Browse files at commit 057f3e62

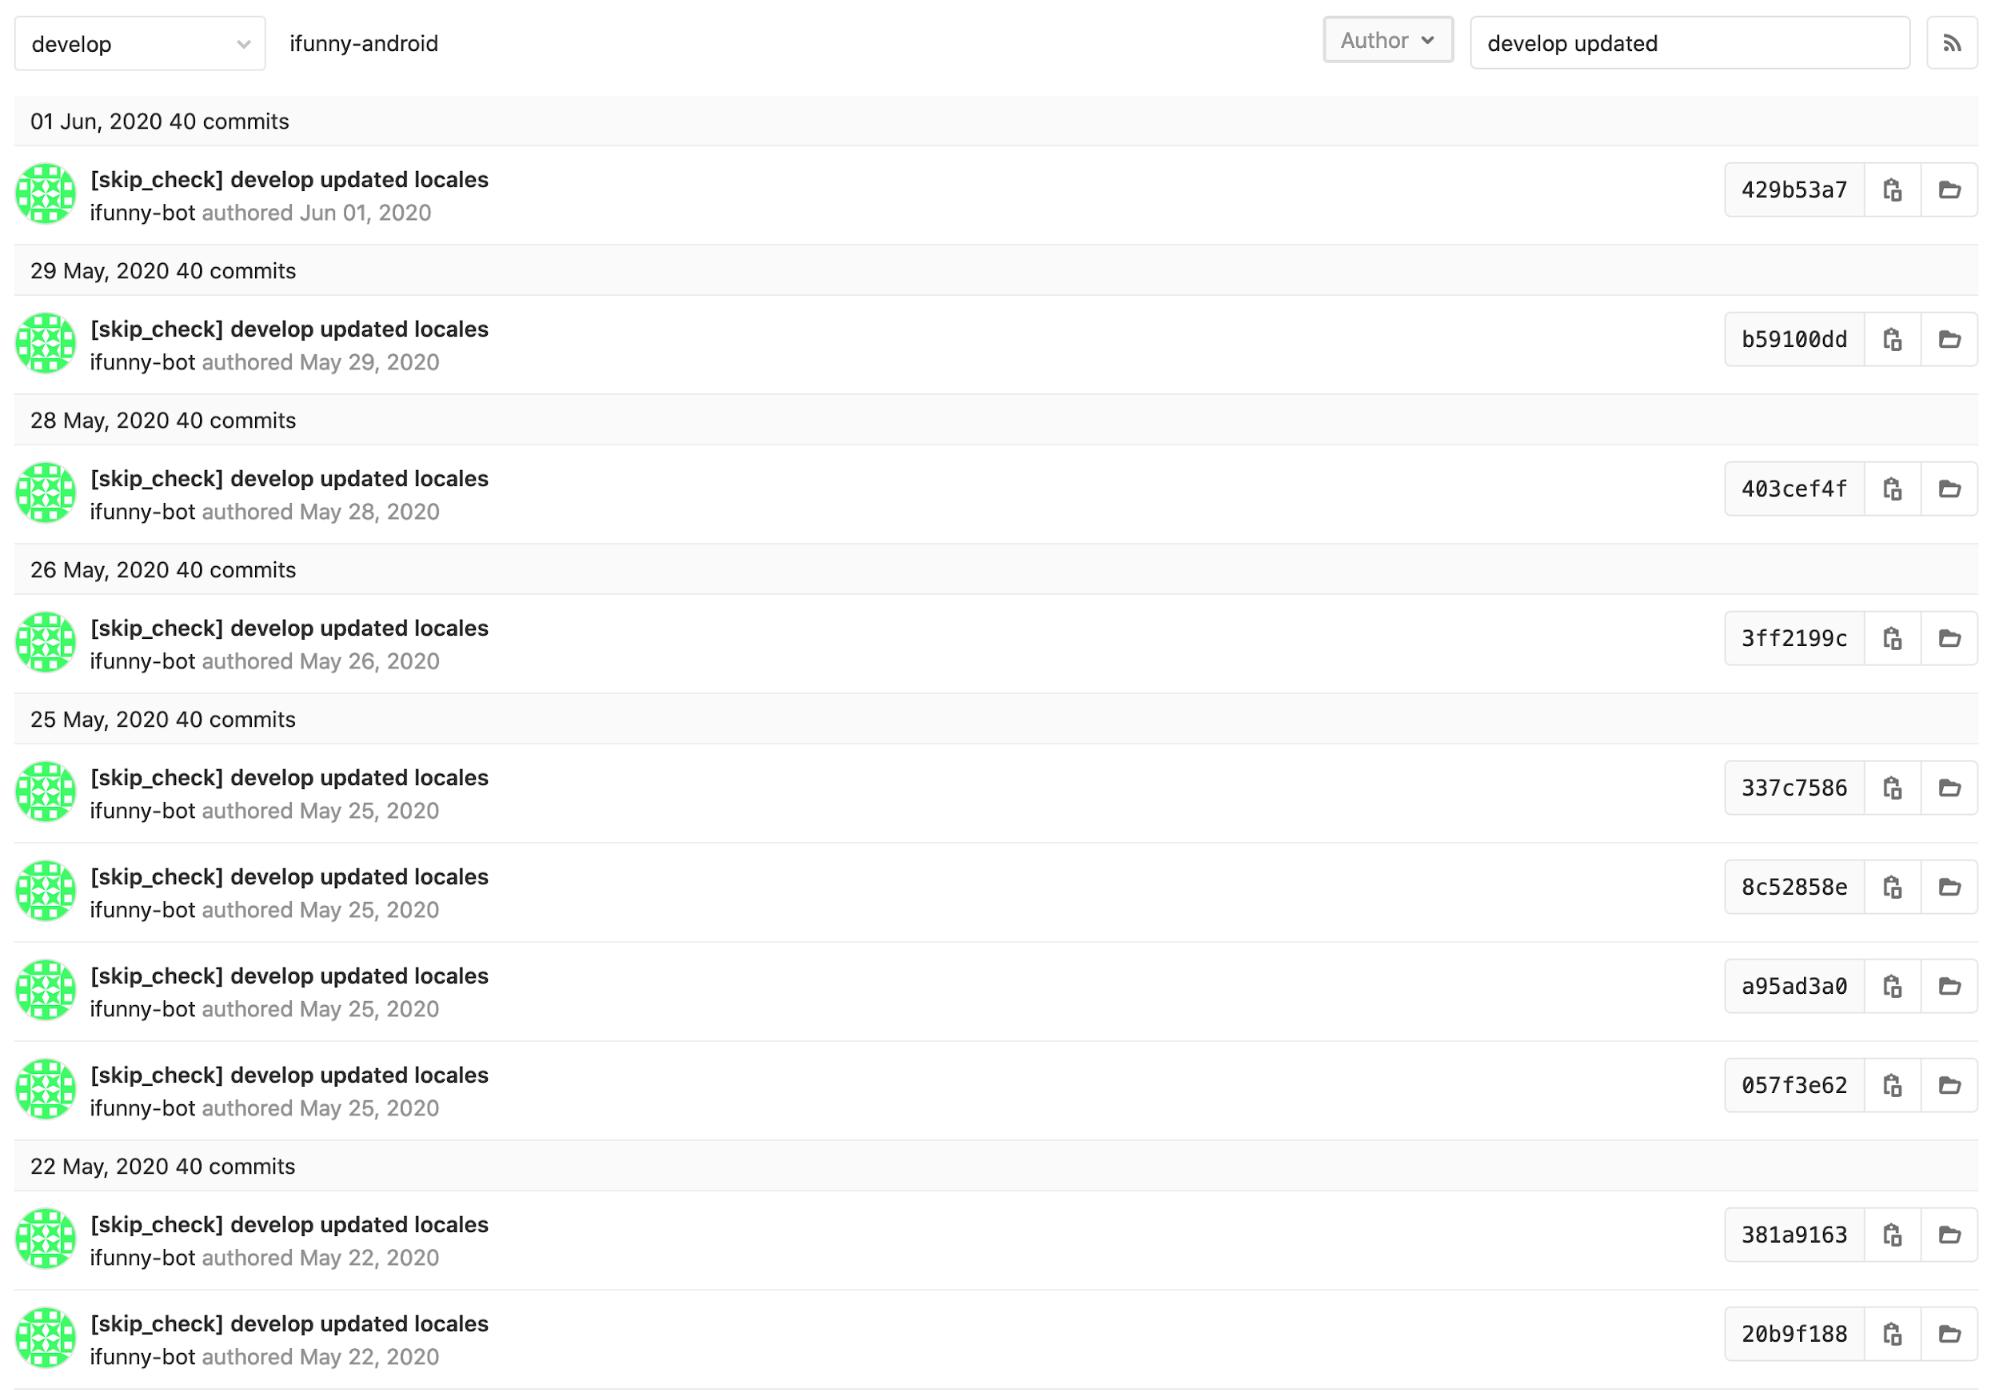[1949, 1085]
